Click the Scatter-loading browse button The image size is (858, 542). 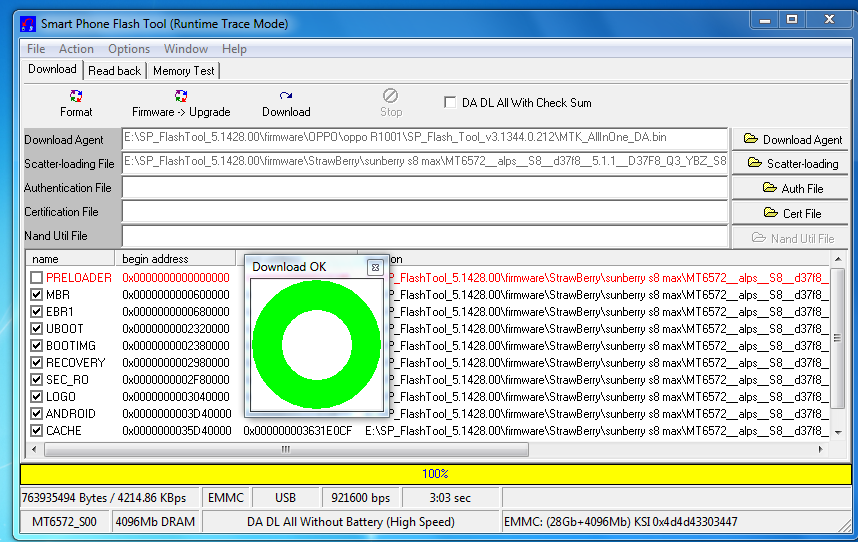coord(791,164)
